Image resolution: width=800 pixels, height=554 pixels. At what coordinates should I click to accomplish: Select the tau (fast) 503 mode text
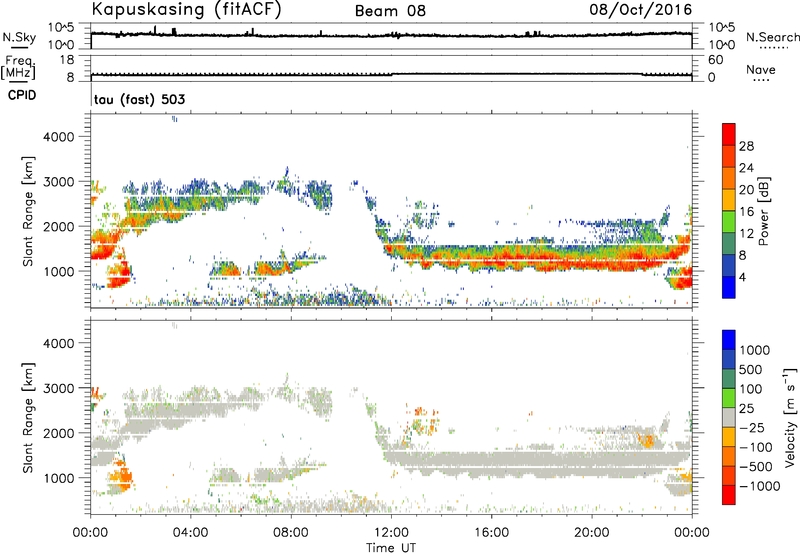pyautogui.click(x=139, y=99)
